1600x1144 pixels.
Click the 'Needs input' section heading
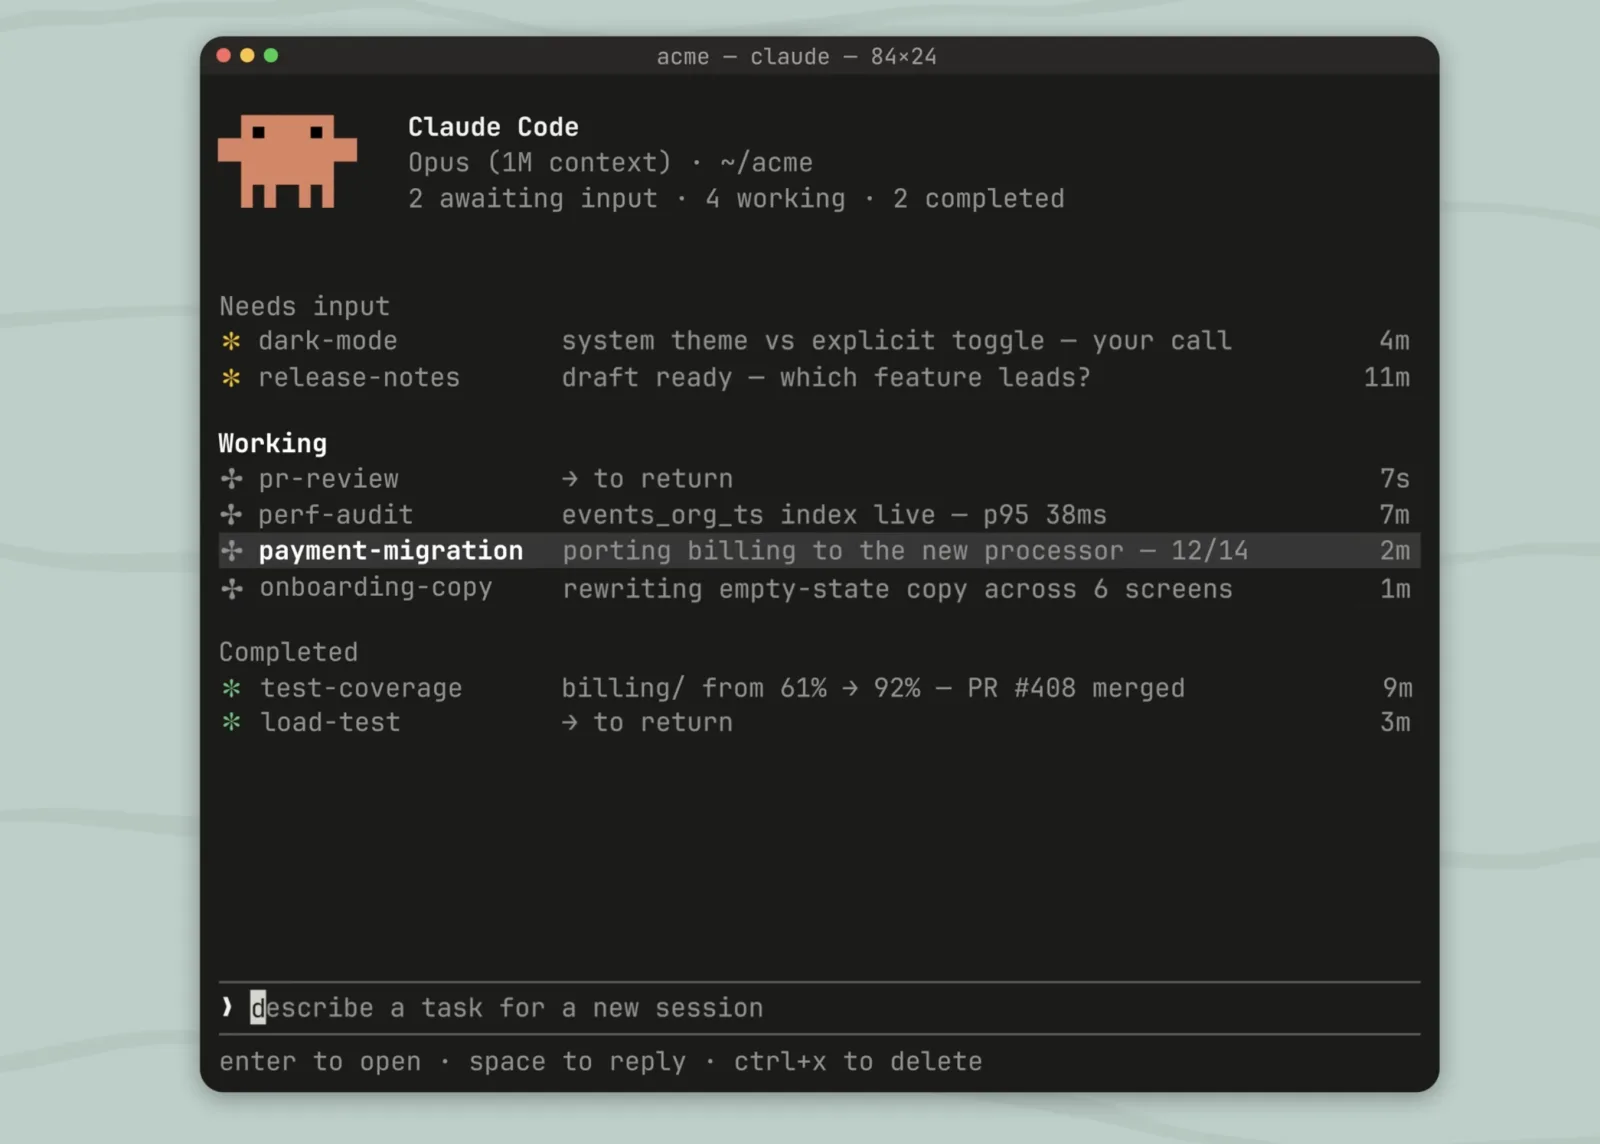click(x=304, y=306)
